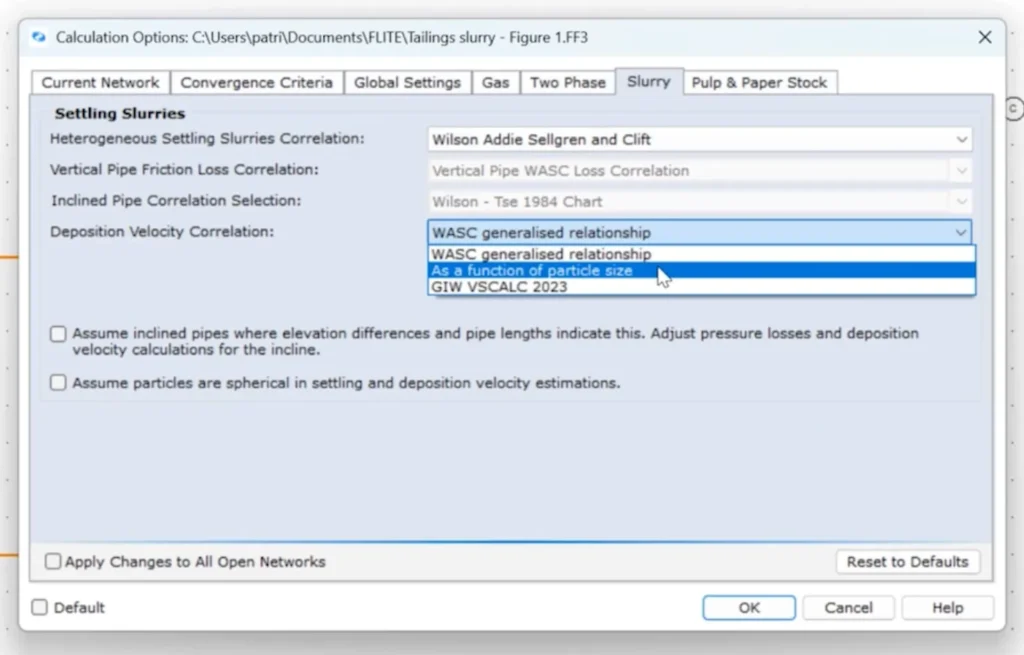Screen dimensions: 1024x655
Task: Close the Calculation Options dialog
Action: click(984, 37)
